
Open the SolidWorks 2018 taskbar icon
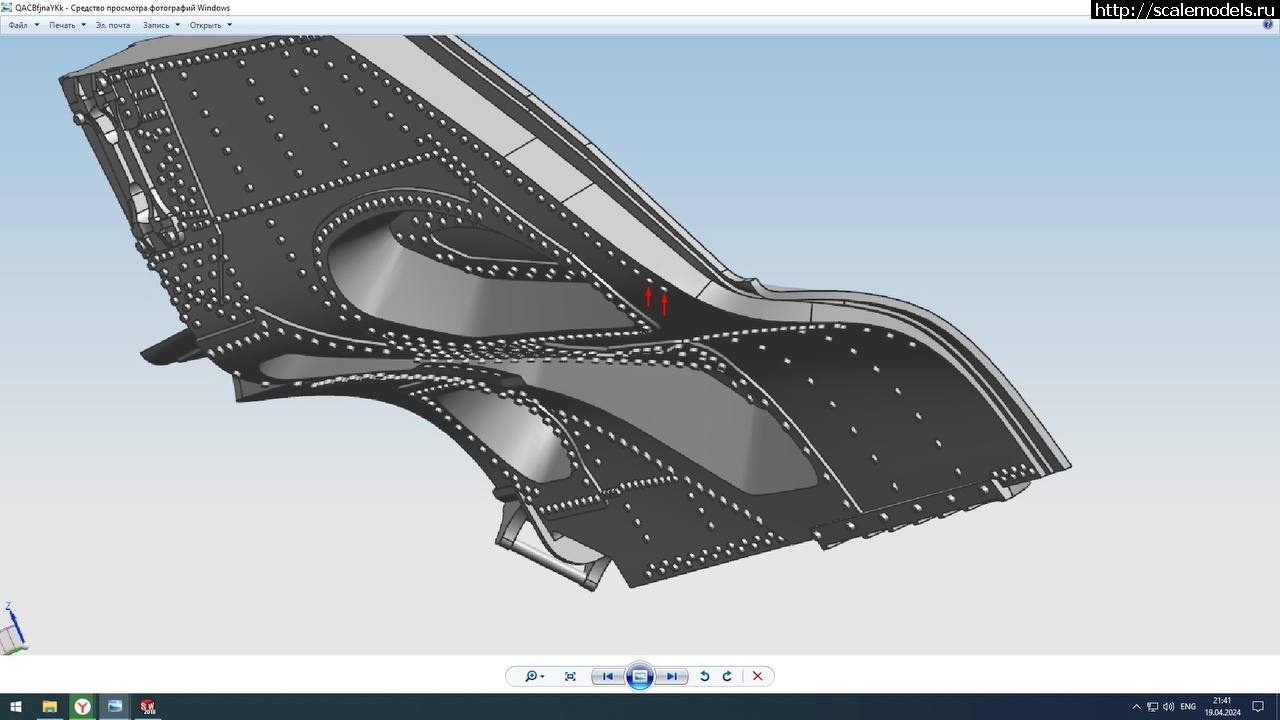coord(148,706)
